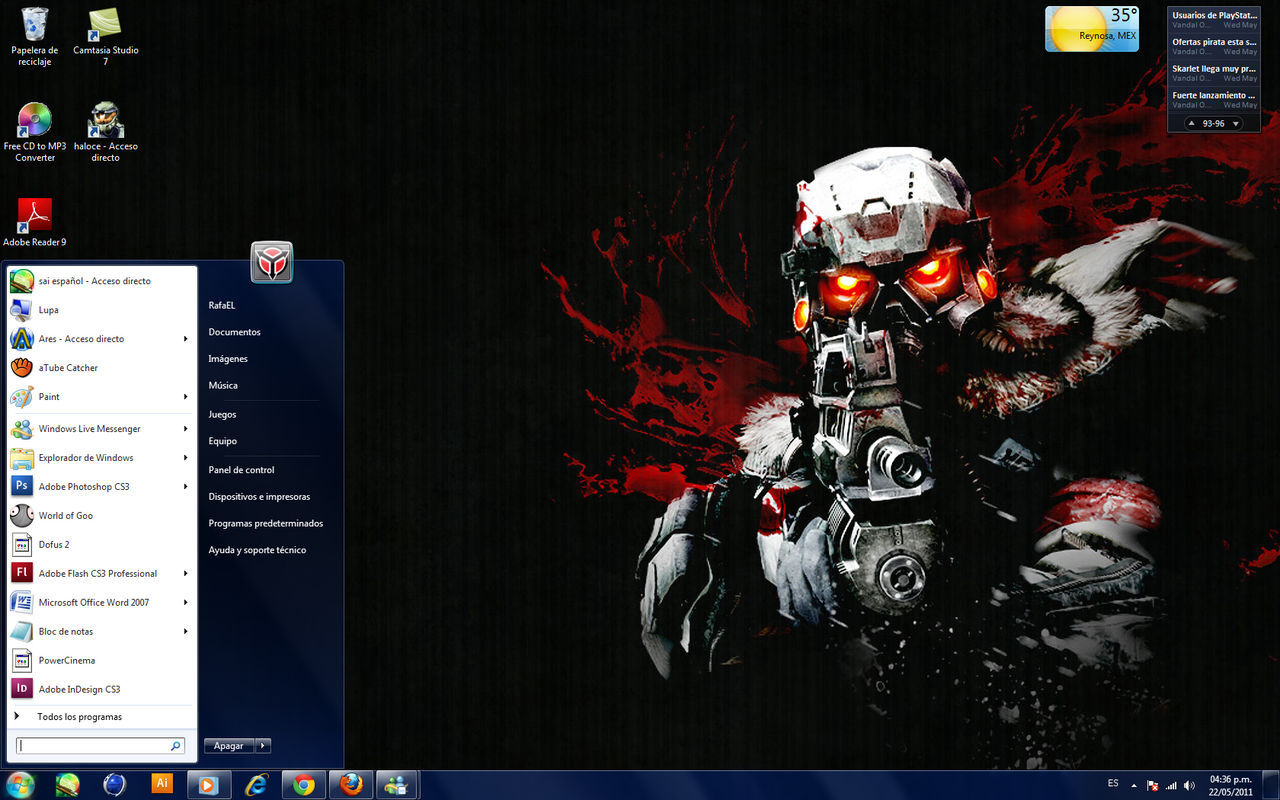The width and height of the screenshot is (1280, 800).
Task: Click the Adobe Illustrator taskbar icon
Action: [x=161, y=784]
